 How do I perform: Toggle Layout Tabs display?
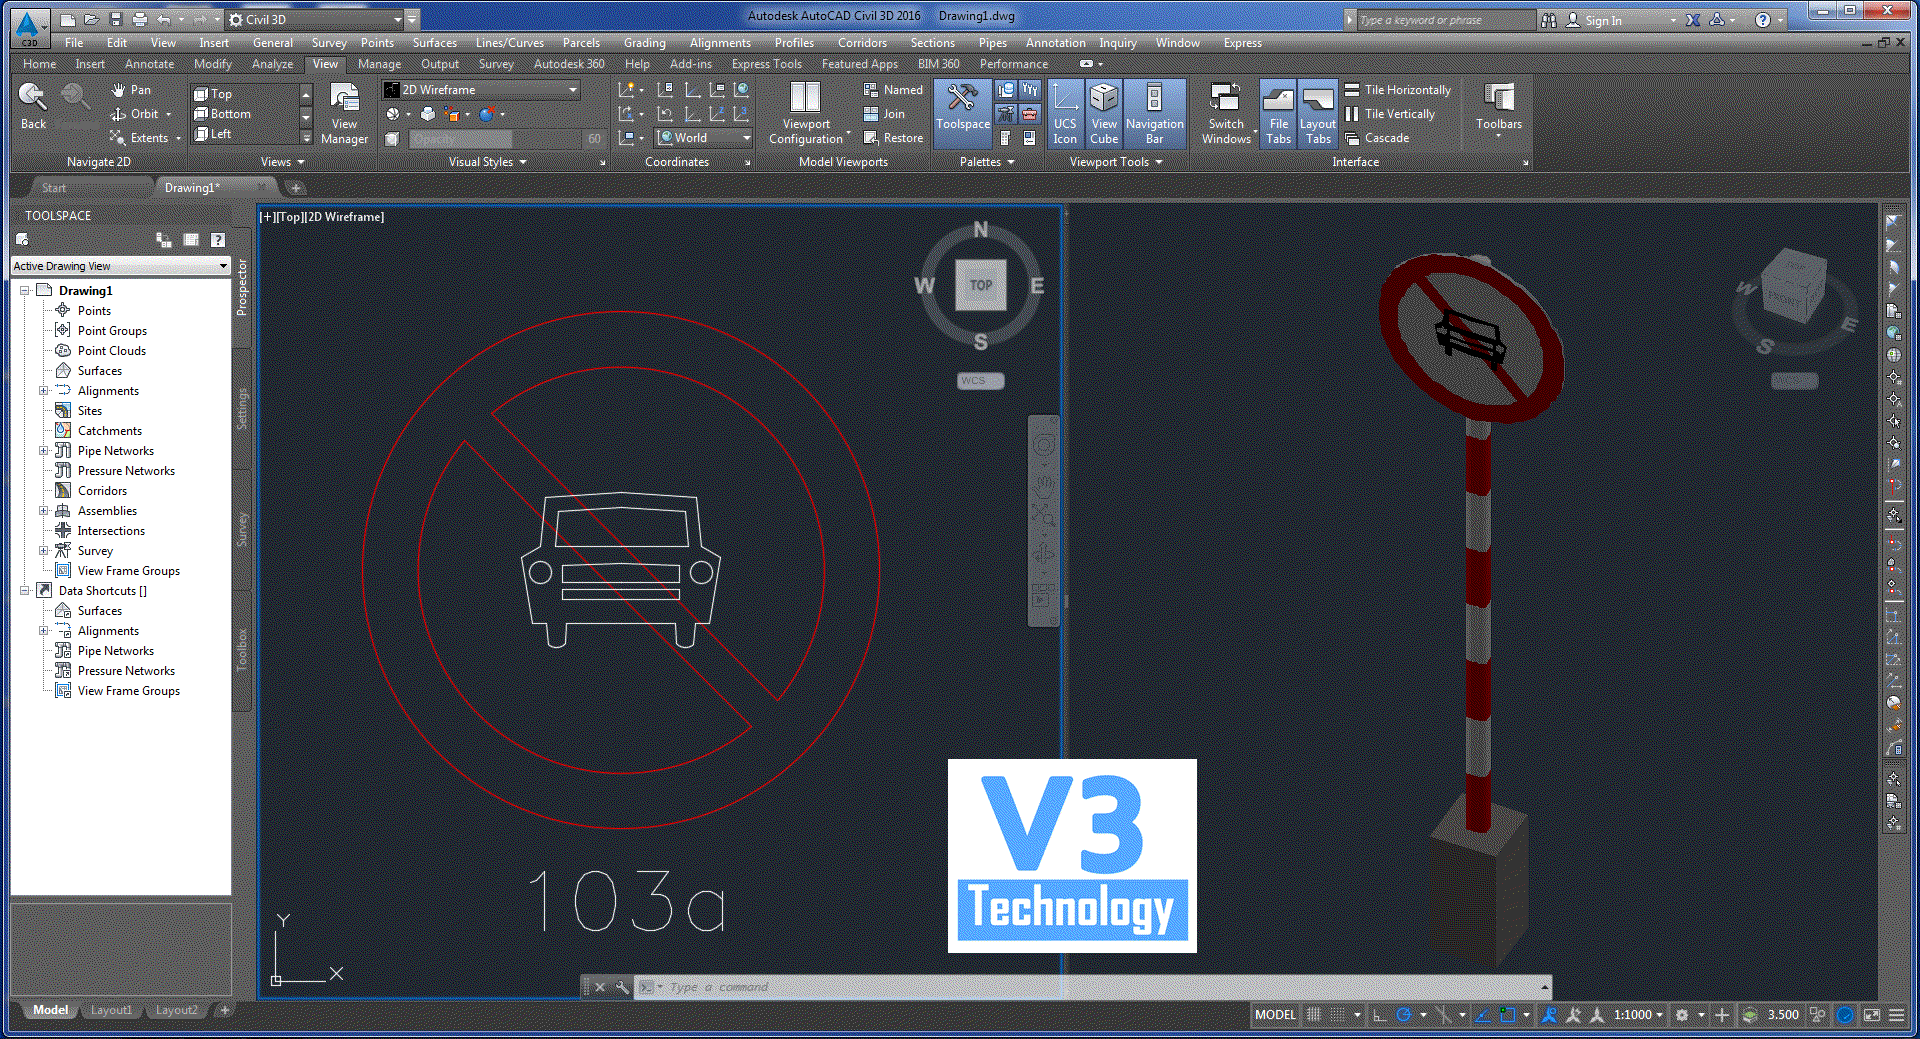click(1318, 114)
